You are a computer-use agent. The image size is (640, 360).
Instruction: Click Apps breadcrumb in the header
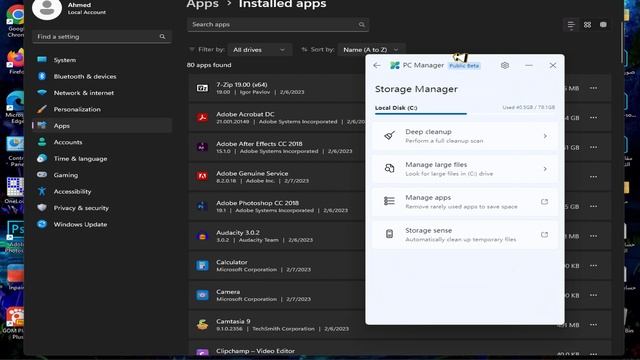(202, 4)
